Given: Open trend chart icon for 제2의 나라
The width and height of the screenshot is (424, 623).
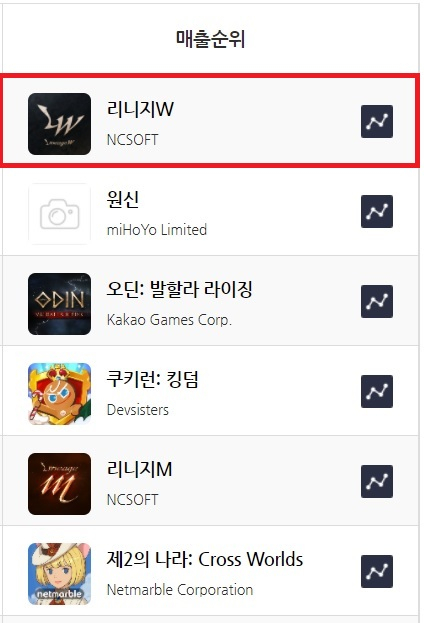Looking at the screenshot, I should click(x=377, y=571).
